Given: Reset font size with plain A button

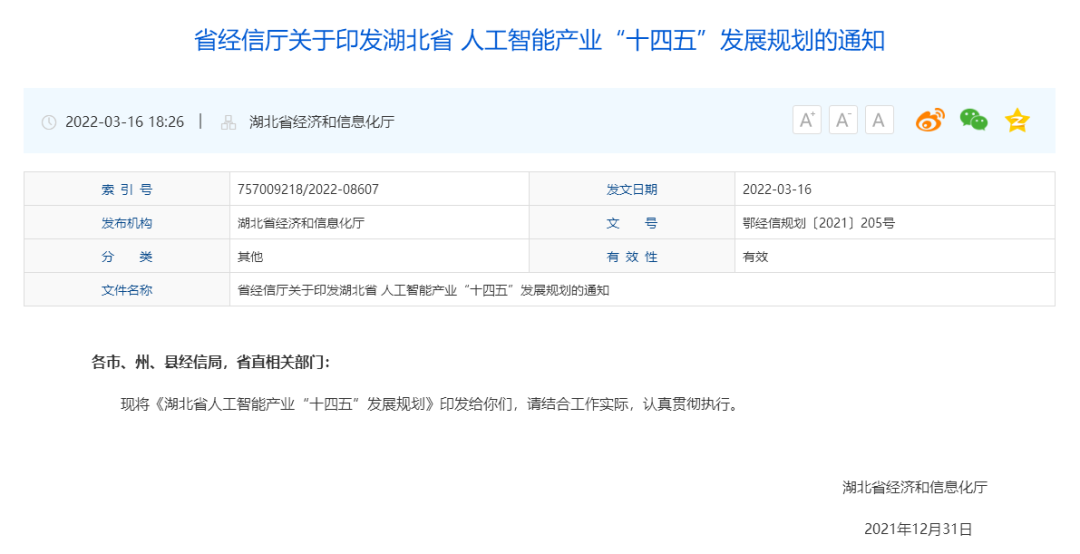Looking at the screenshot, I should click(879, 121).
